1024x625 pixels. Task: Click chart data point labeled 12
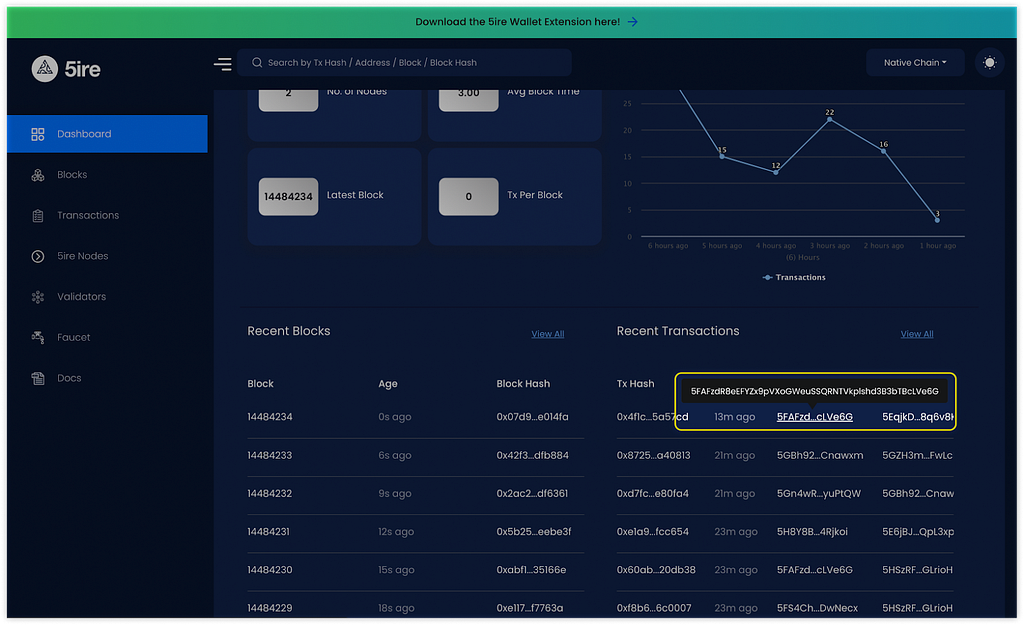pyautogui.click(x=776, y=172)
